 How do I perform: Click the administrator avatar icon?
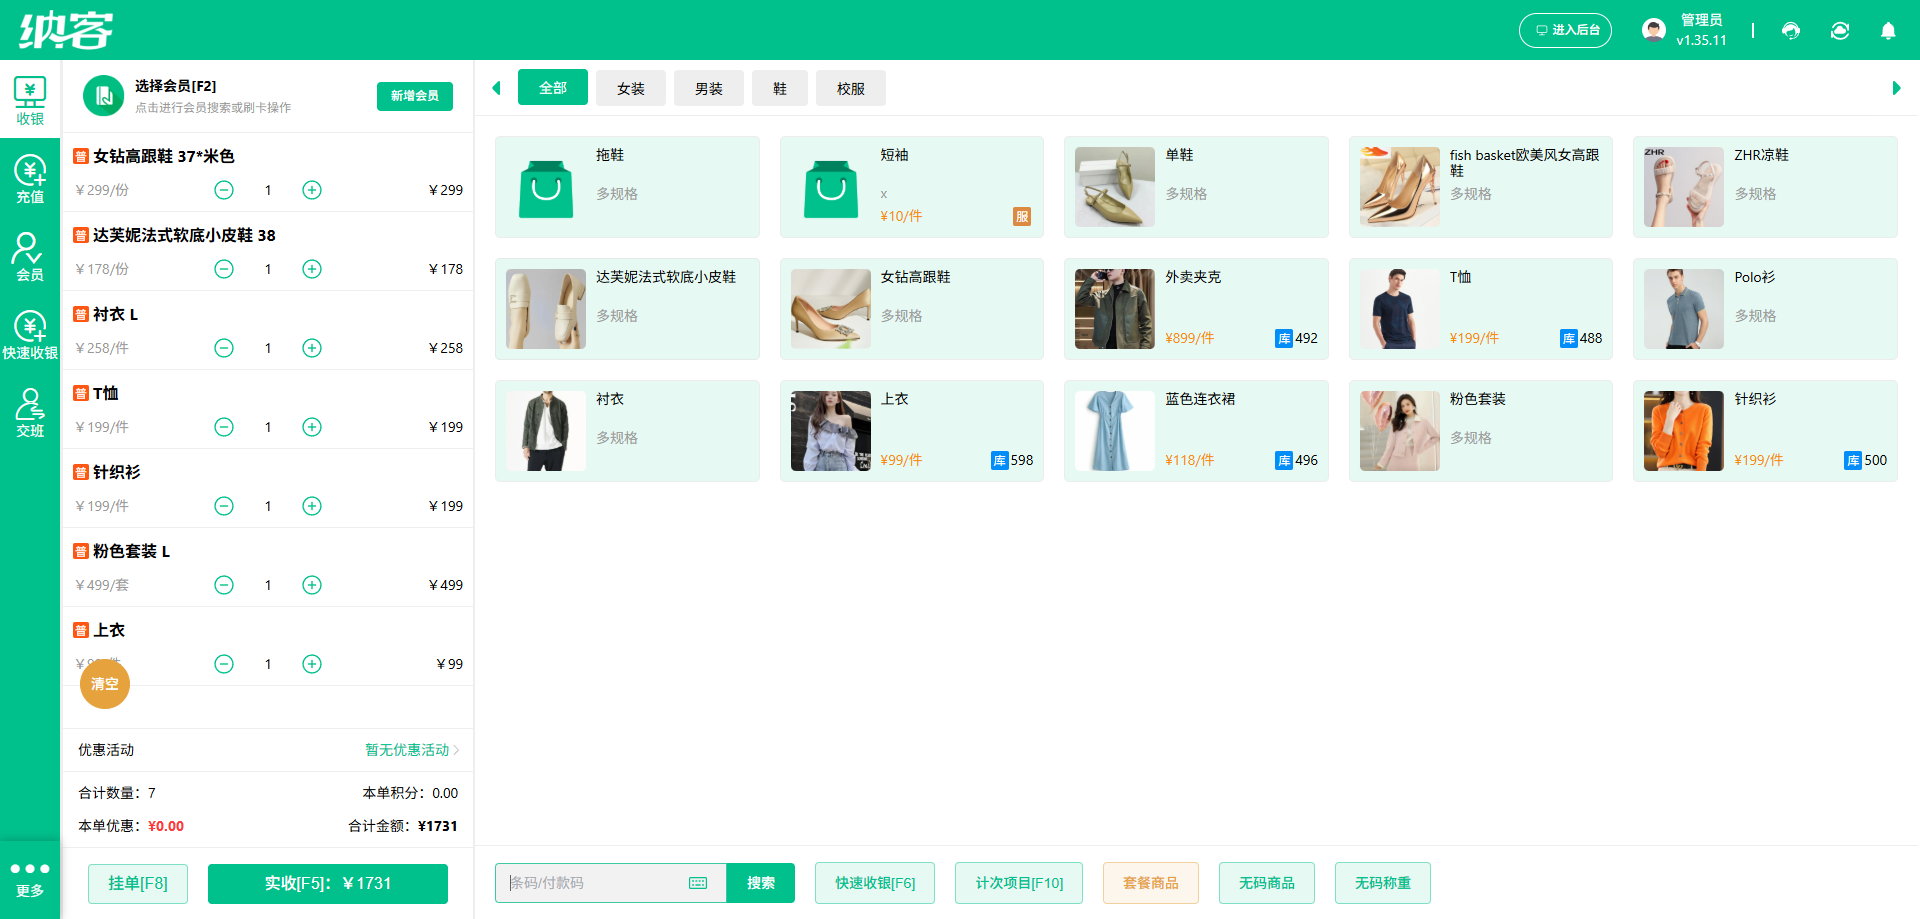click(x=1654, y=30)
